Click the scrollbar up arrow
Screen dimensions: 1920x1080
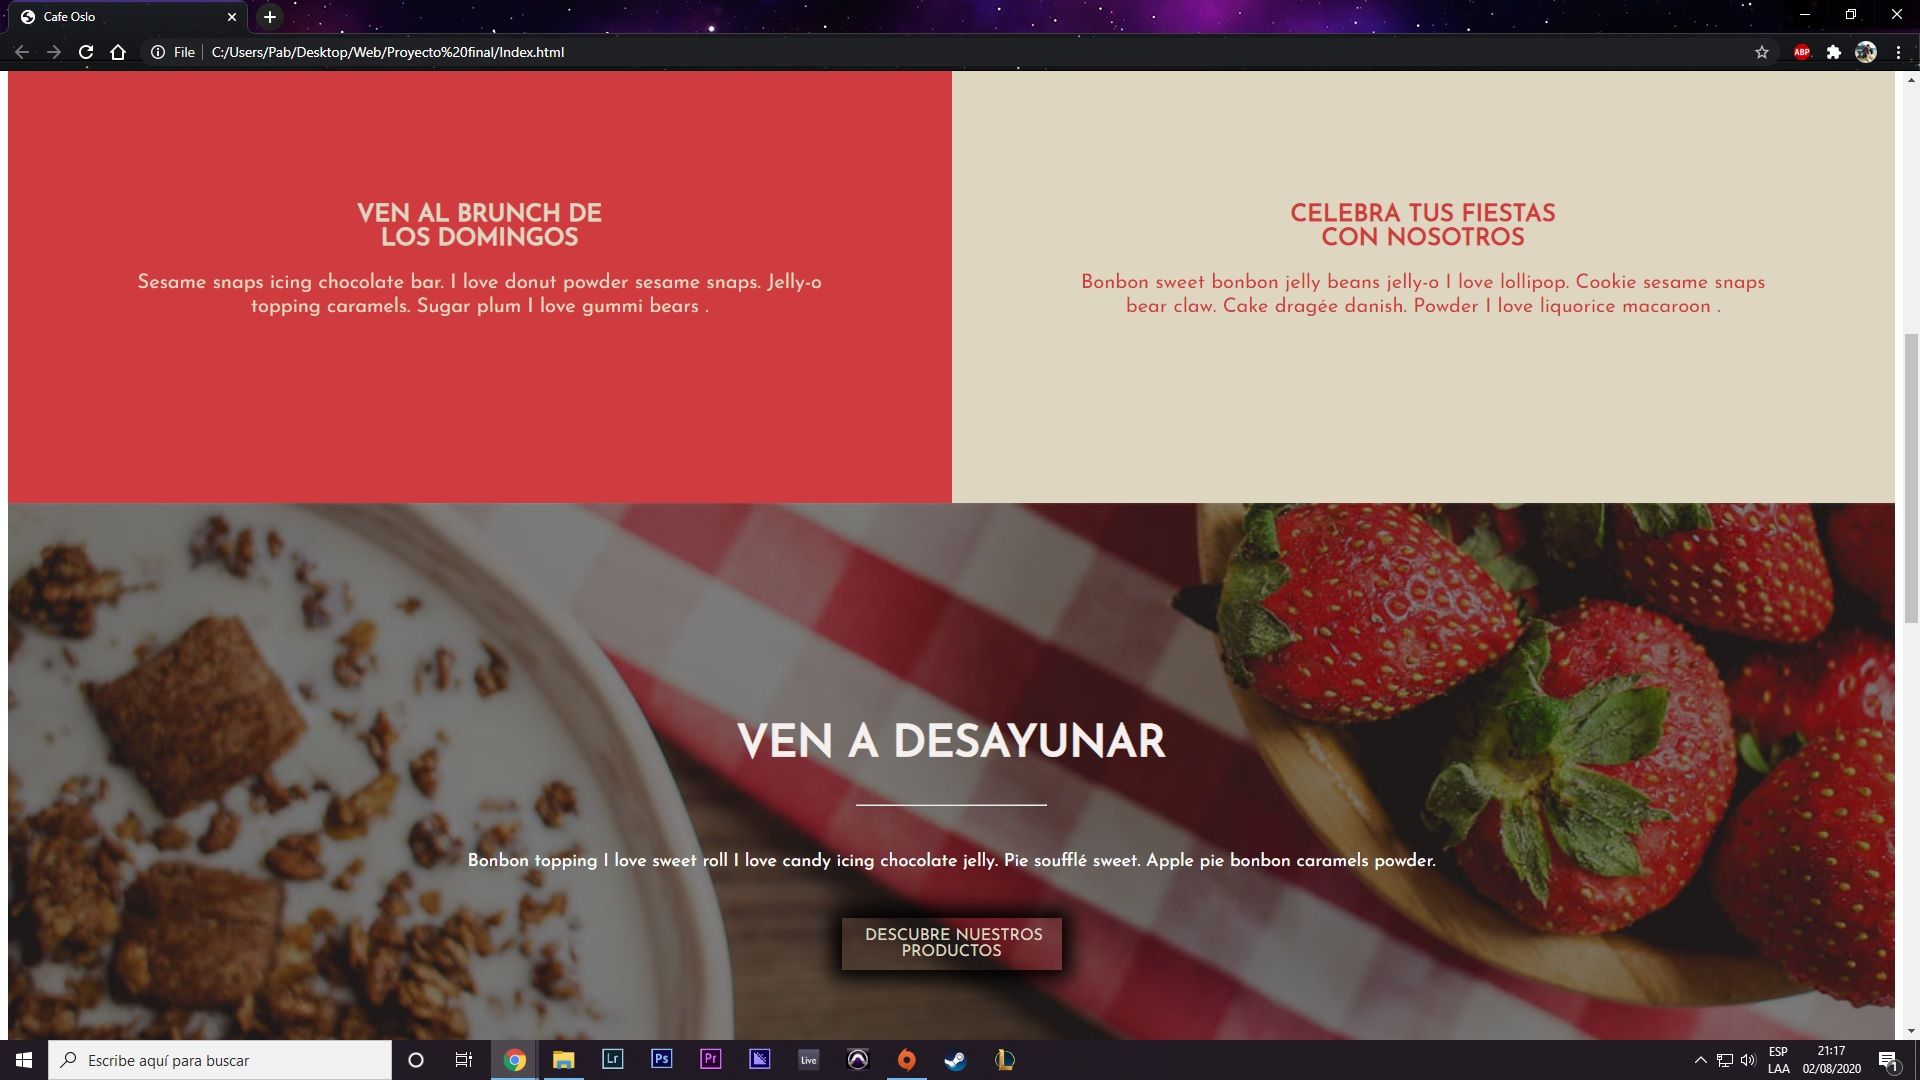coord(1911,79)
